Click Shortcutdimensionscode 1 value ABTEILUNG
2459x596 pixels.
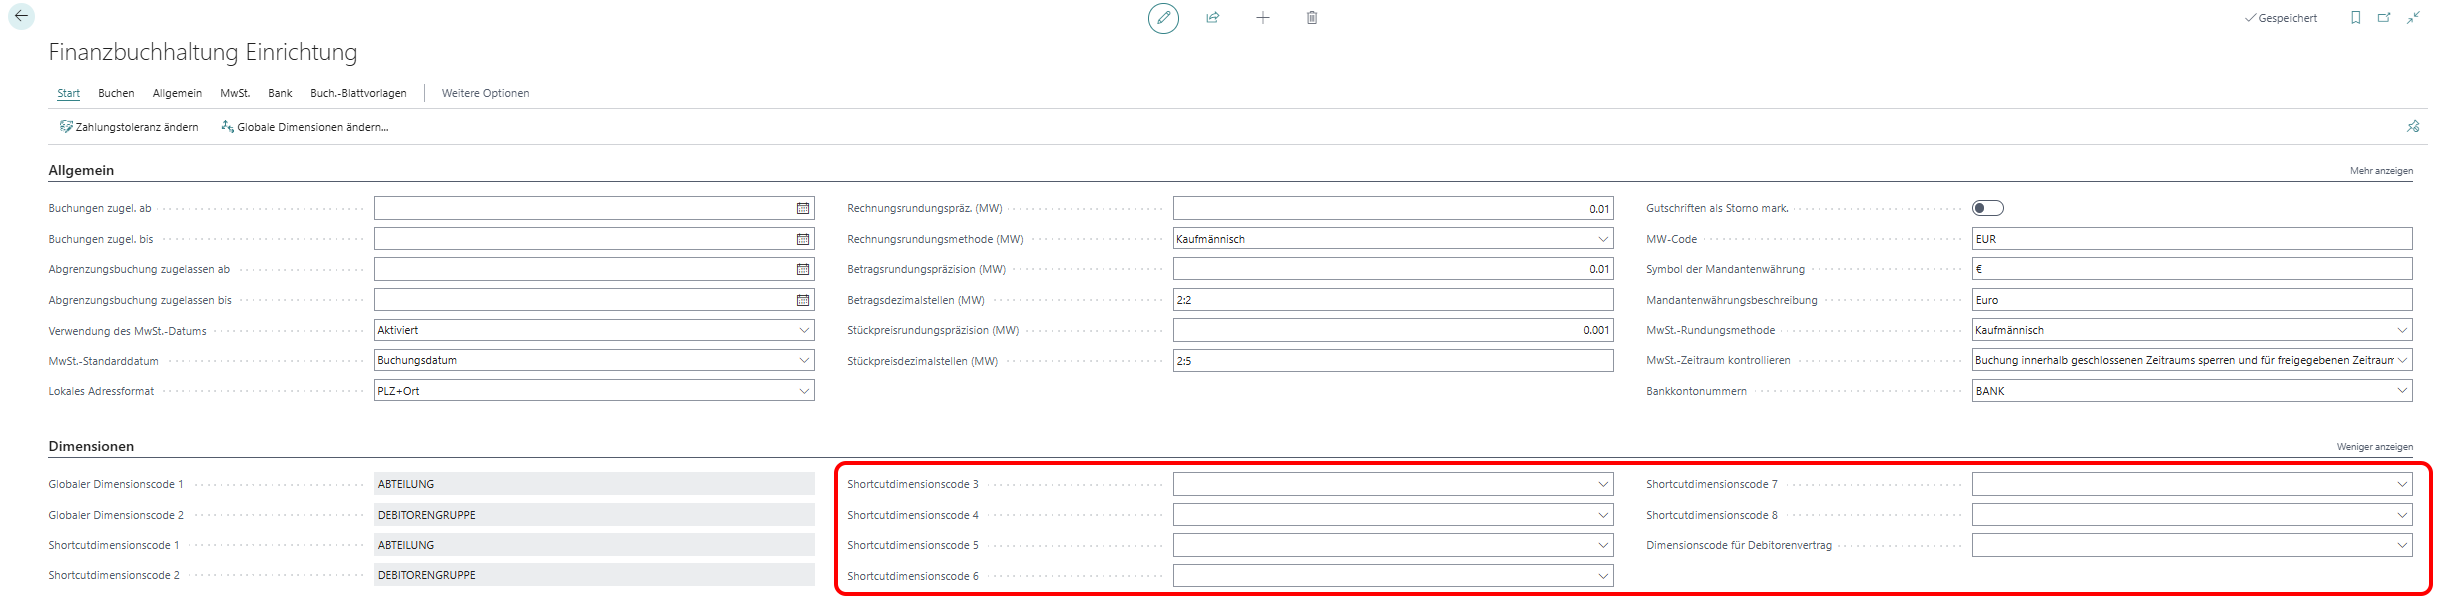(x=594, y=545)
